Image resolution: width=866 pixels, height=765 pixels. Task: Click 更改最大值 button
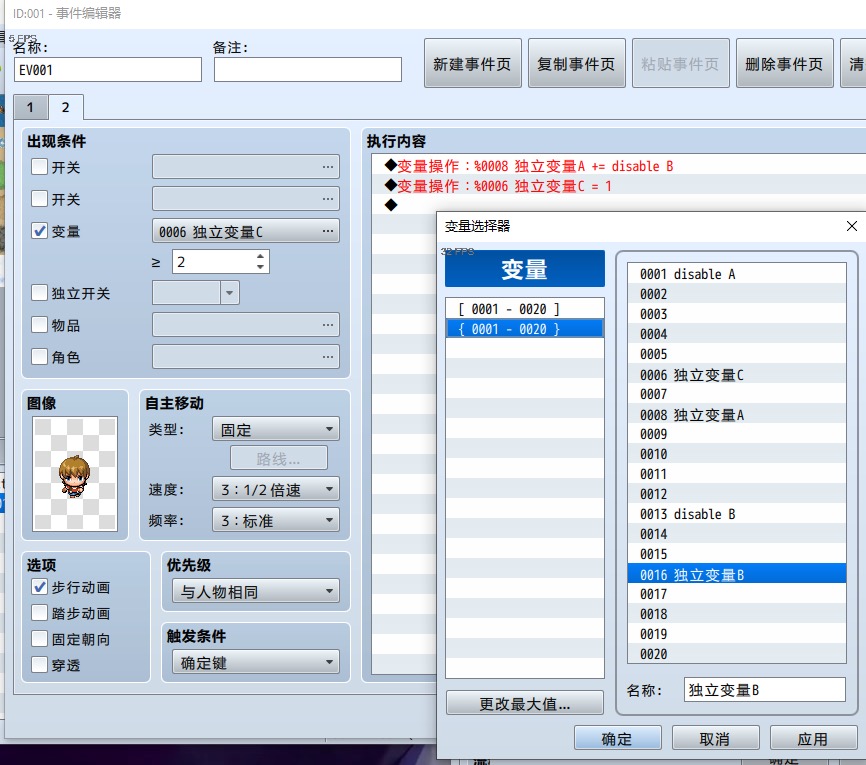(x=525, y=703)
